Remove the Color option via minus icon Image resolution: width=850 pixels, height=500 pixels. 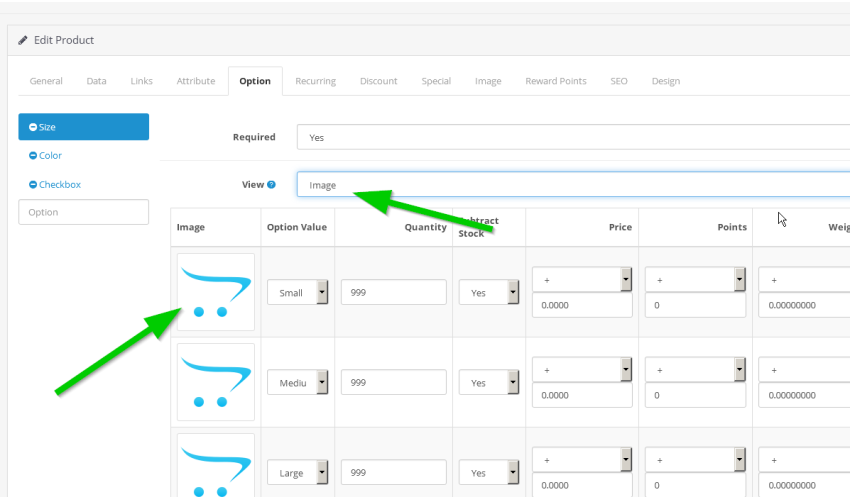coord(33,156)
